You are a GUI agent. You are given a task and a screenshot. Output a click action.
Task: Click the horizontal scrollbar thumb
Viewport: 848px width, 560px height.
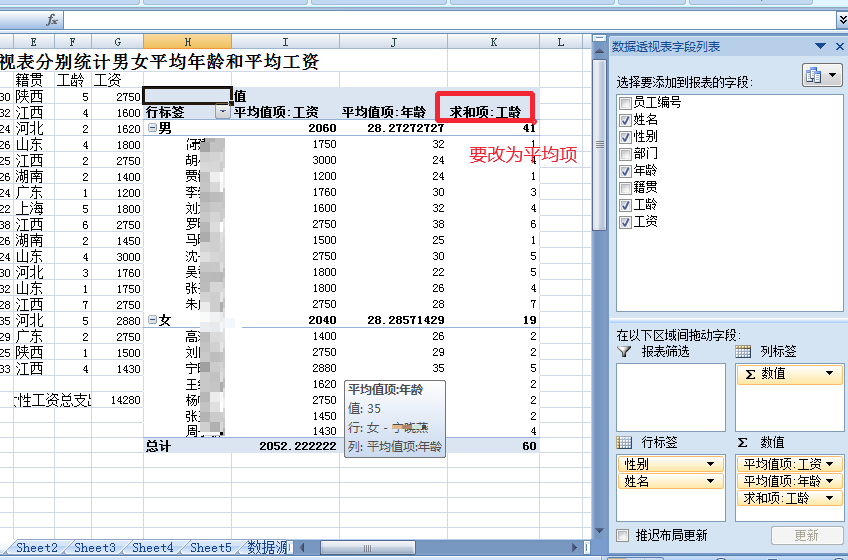[367, 548]
